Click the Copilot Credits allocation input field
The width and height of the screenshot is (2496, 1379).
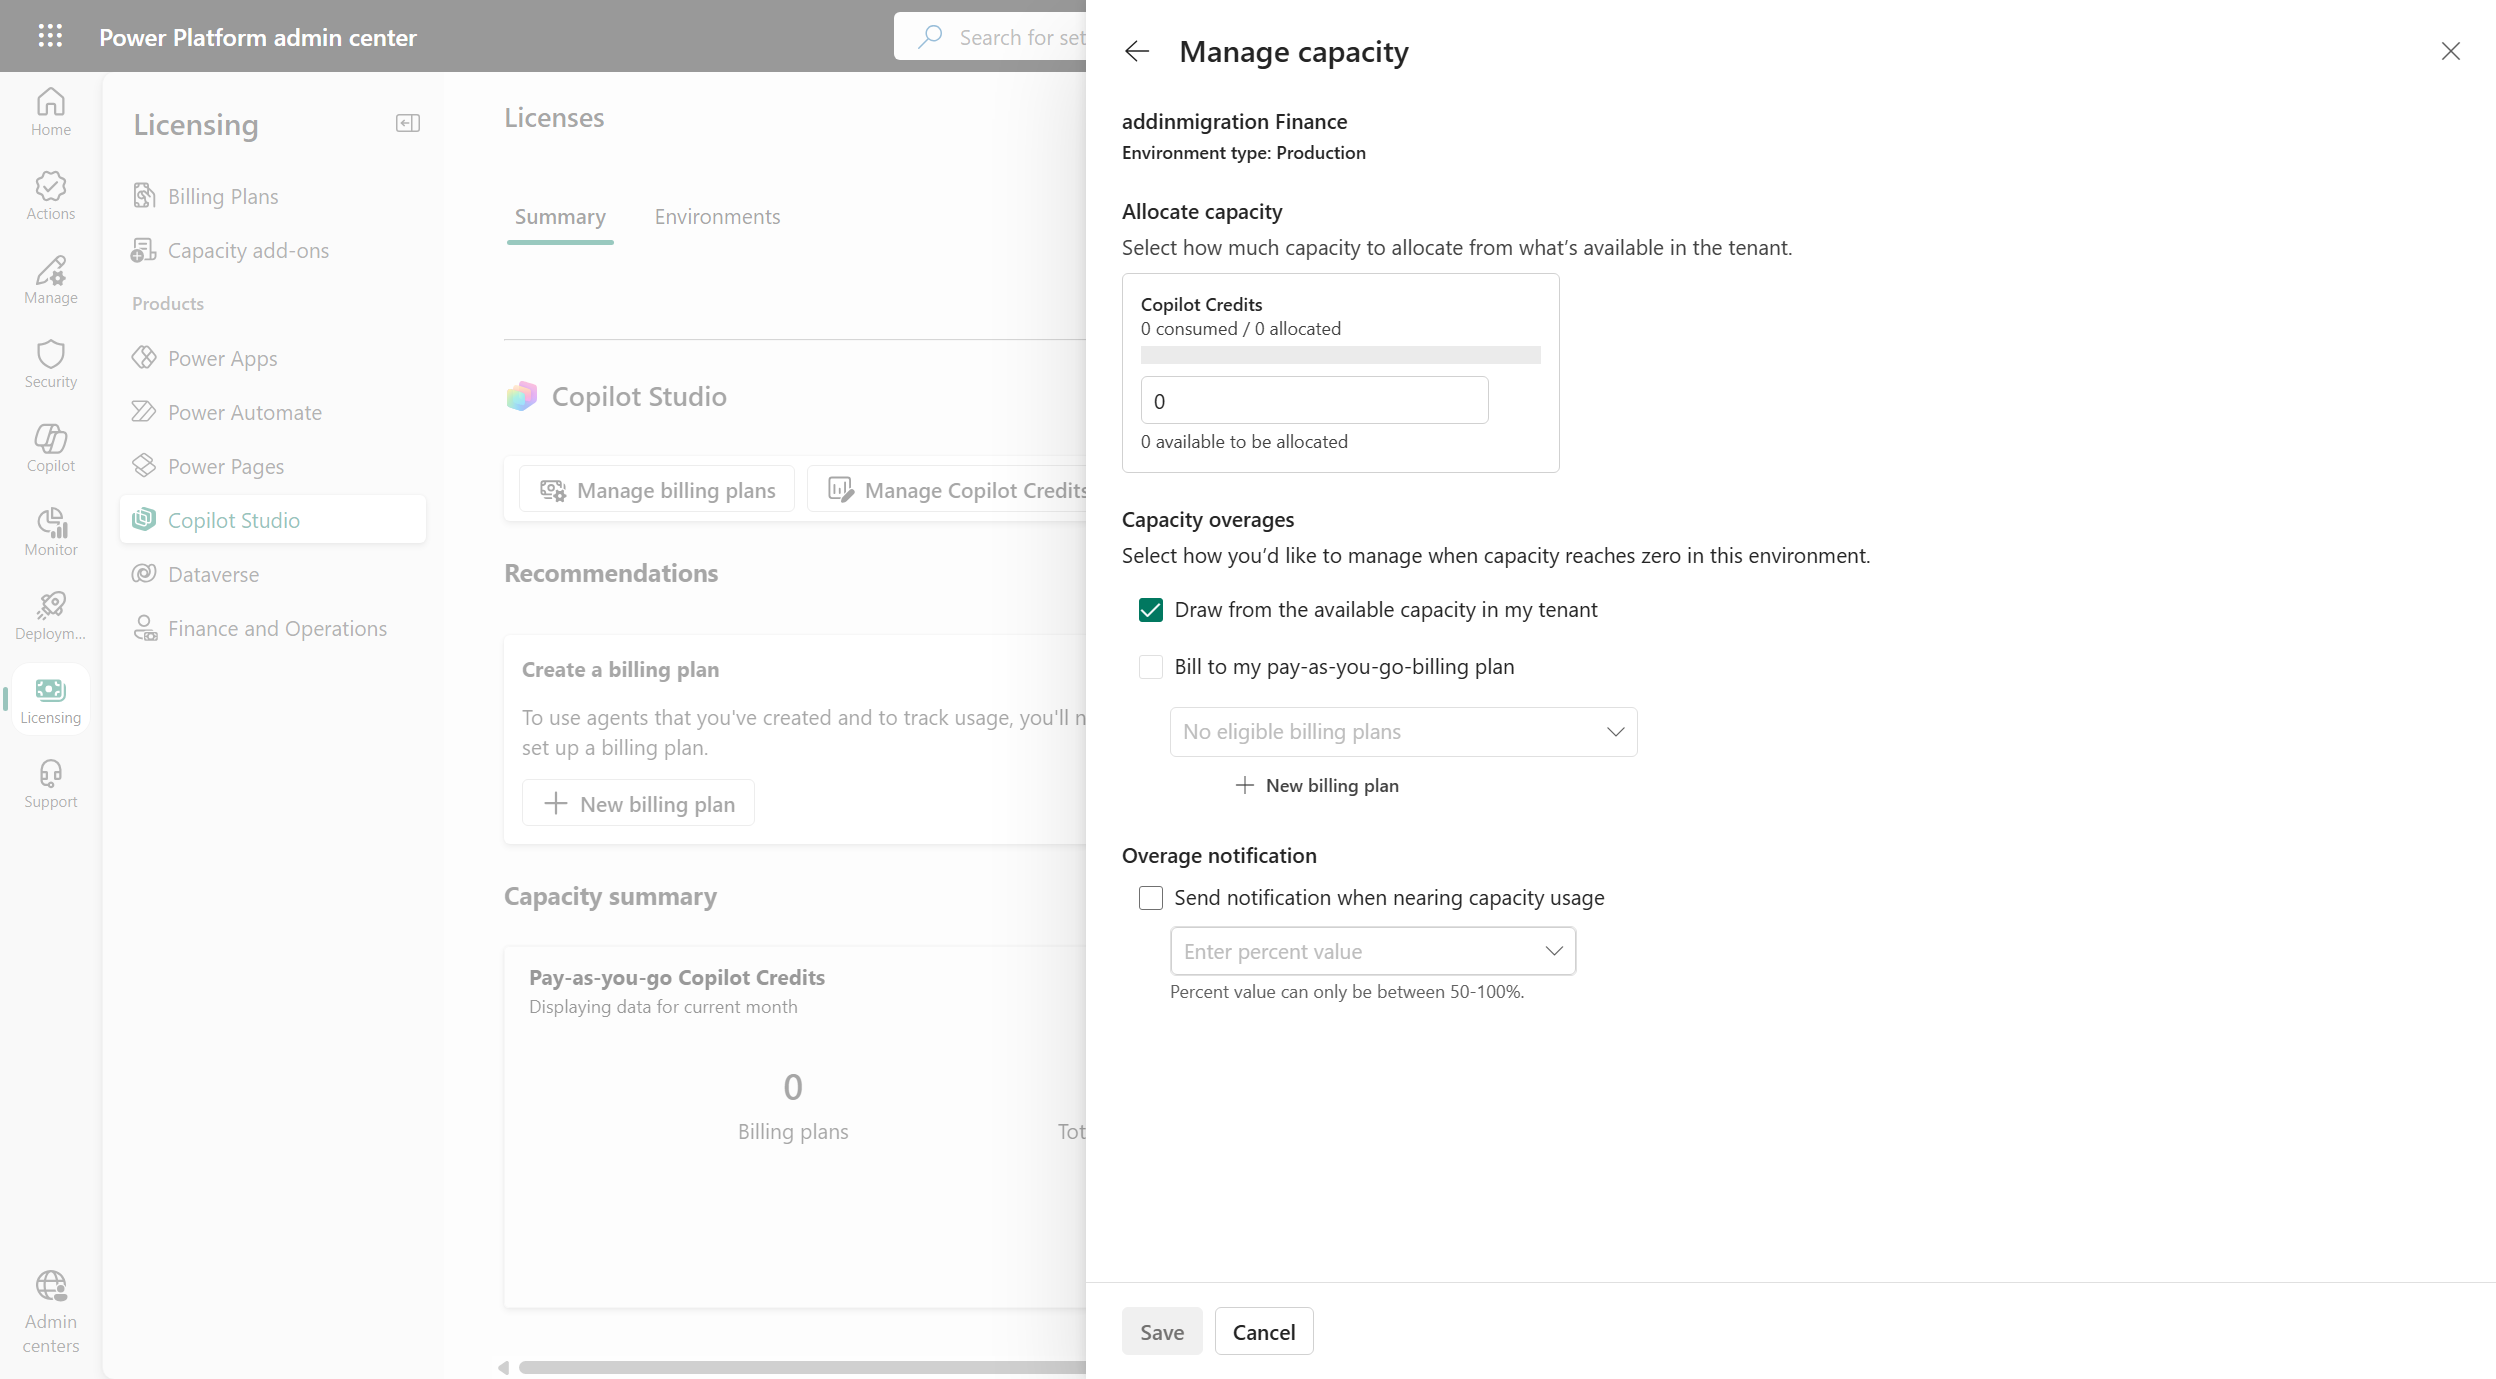coord(1314,401)
